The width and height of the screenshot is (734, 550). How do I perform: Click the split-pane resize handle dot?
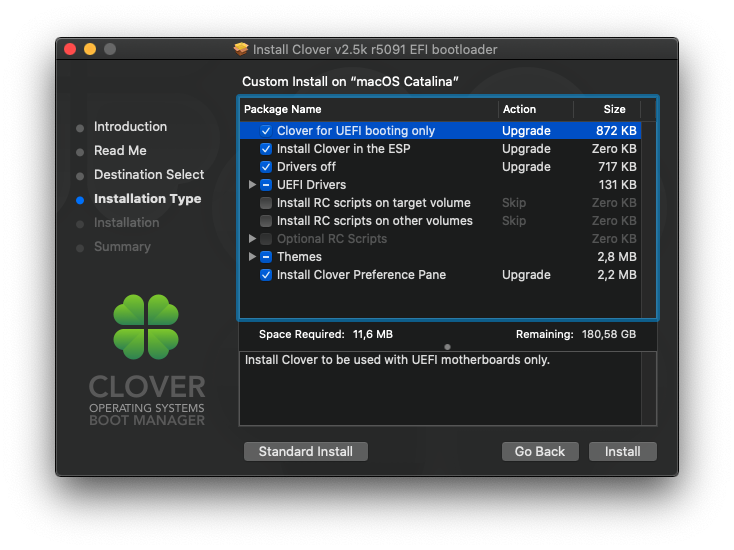[x=448, y=347]
